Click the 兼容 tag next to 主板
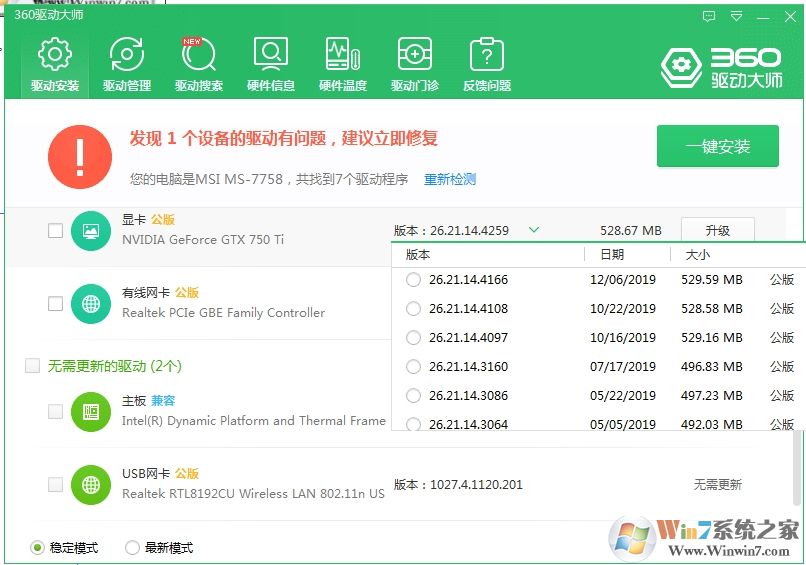 (163, 400)
